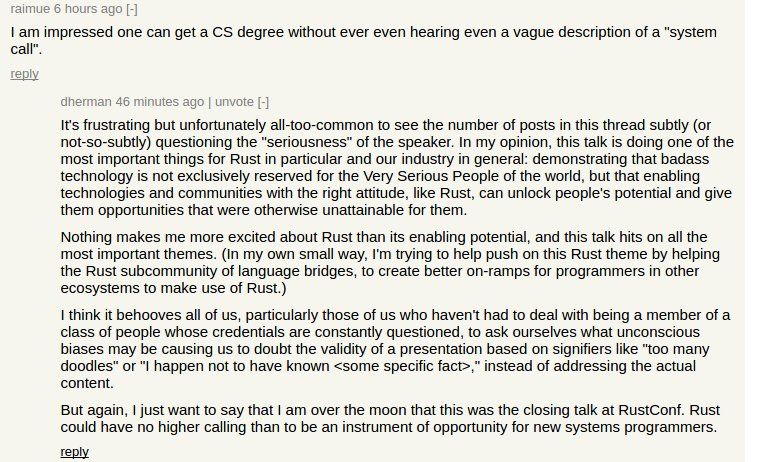Click the paragraph starting "But again, I just want"
767x462 pixels.
pos(390,418)
